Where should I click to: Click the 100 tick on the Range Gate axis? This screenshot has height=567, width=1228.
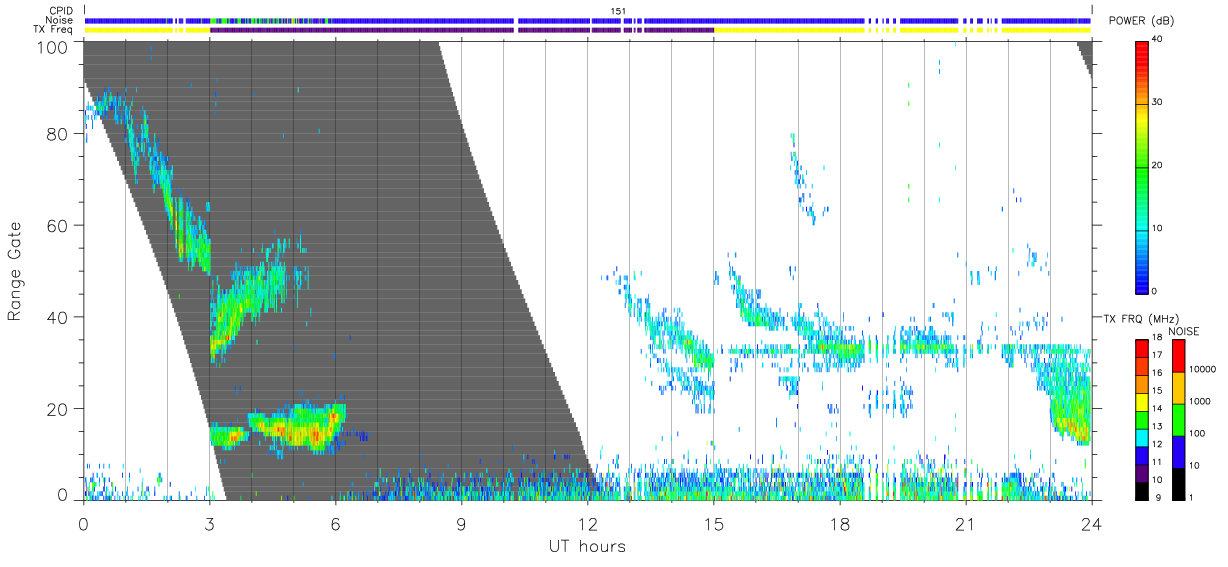[x=52, y=46]
